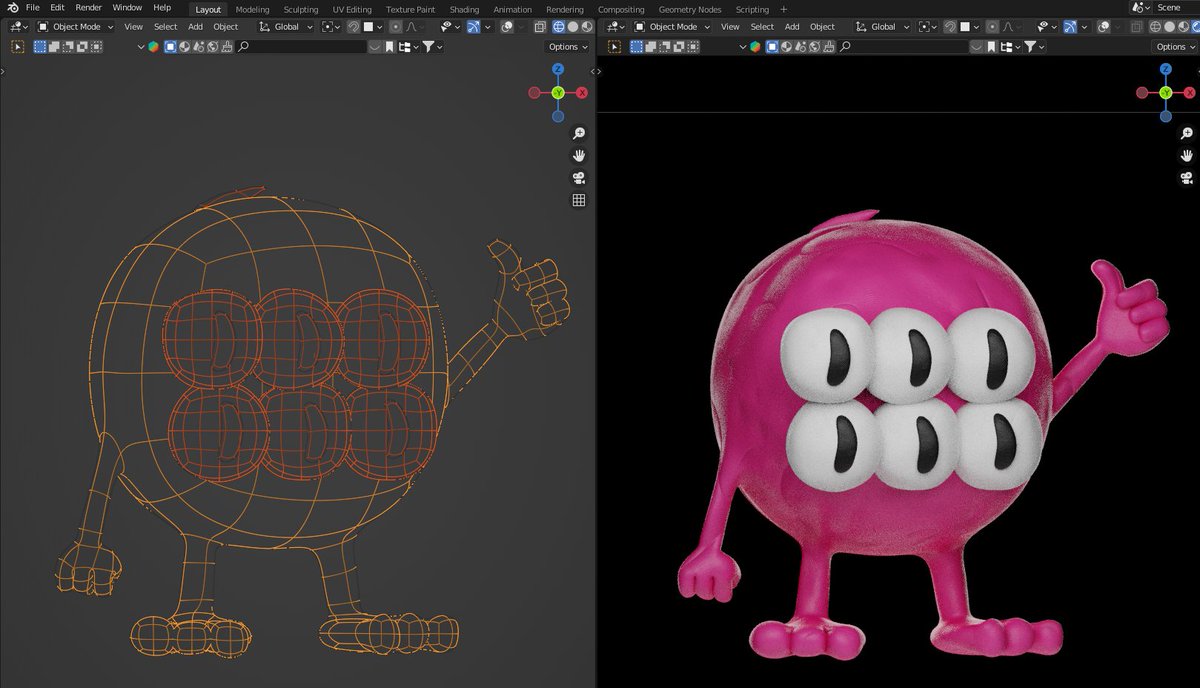Toggle camera view in the left viewport
The height and width of the screenshot is (688, 1200).
(x=578, y=178)
